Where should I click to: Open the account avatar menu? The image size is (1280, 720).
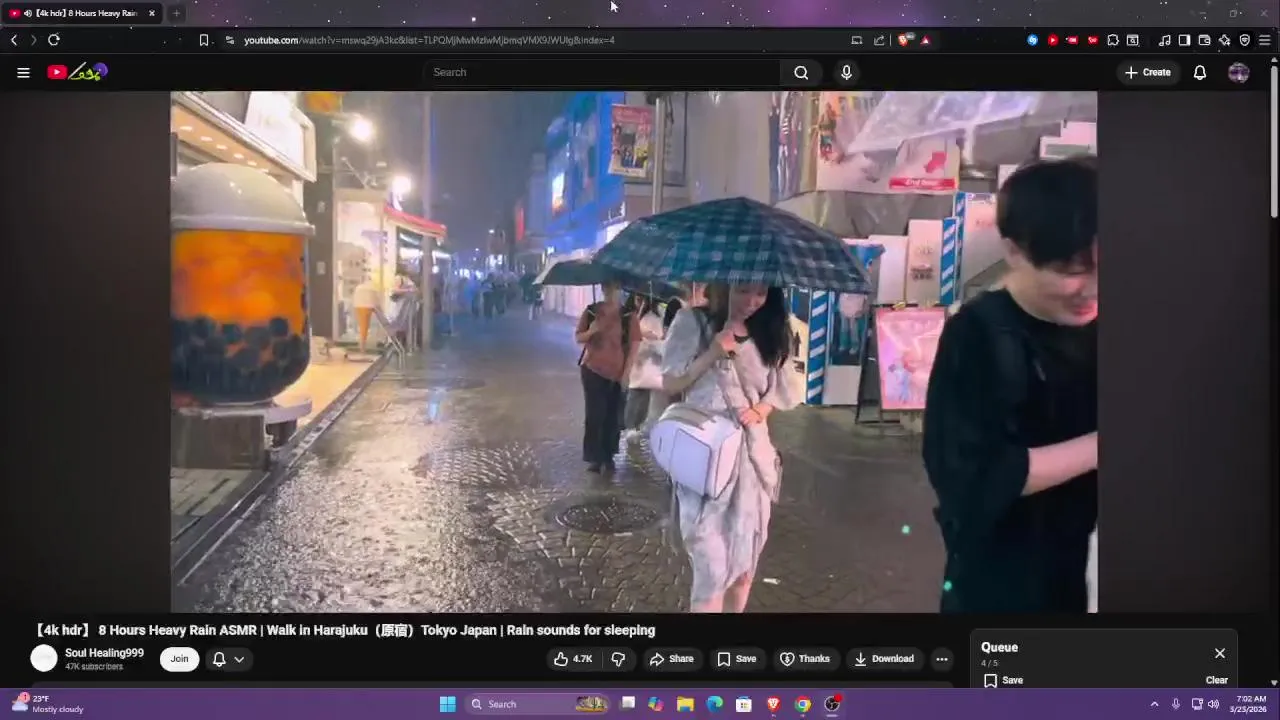(x=1239, y=72)
